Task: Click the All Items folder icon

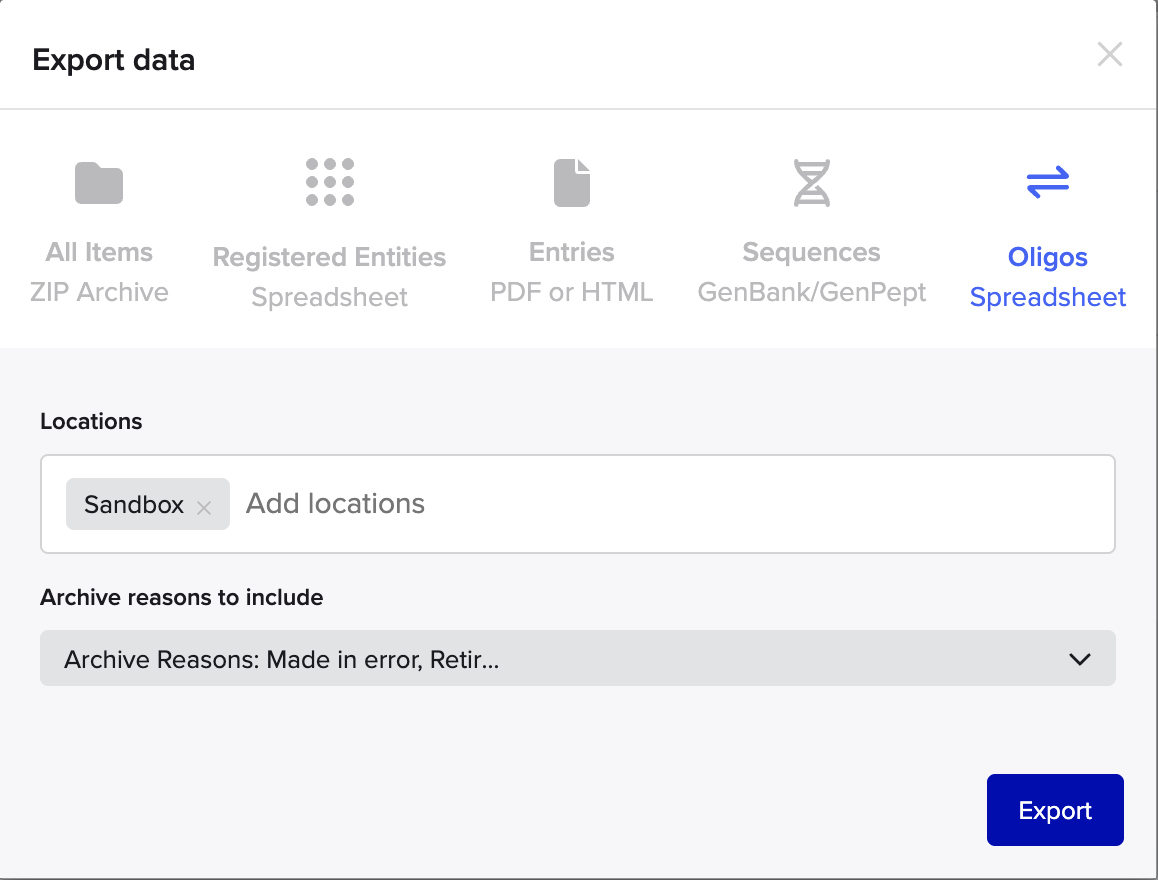Action: [99, 183]
